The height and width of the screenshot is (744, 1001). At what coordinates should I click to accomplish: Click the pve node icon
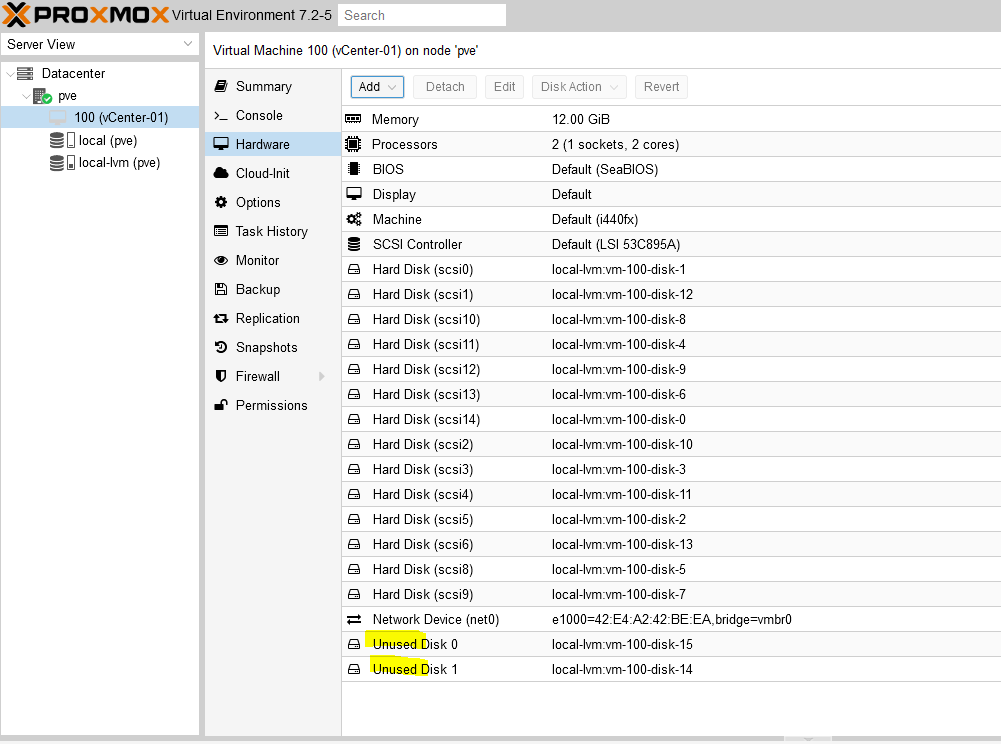pos(42,96)
